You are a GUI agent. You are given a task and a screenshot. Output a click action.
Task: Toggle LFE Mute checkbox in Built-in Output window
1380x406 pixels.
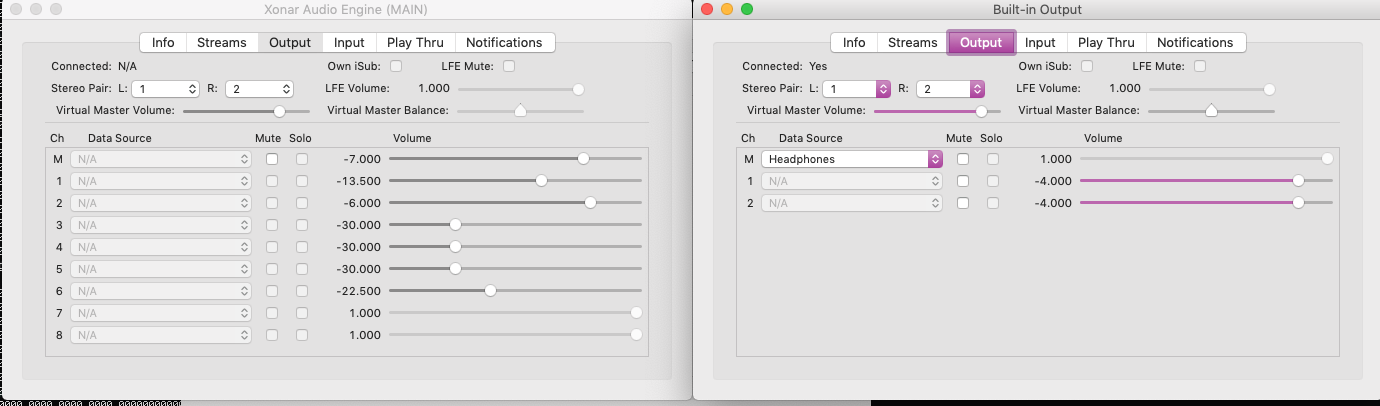(x=1200, y=66)
